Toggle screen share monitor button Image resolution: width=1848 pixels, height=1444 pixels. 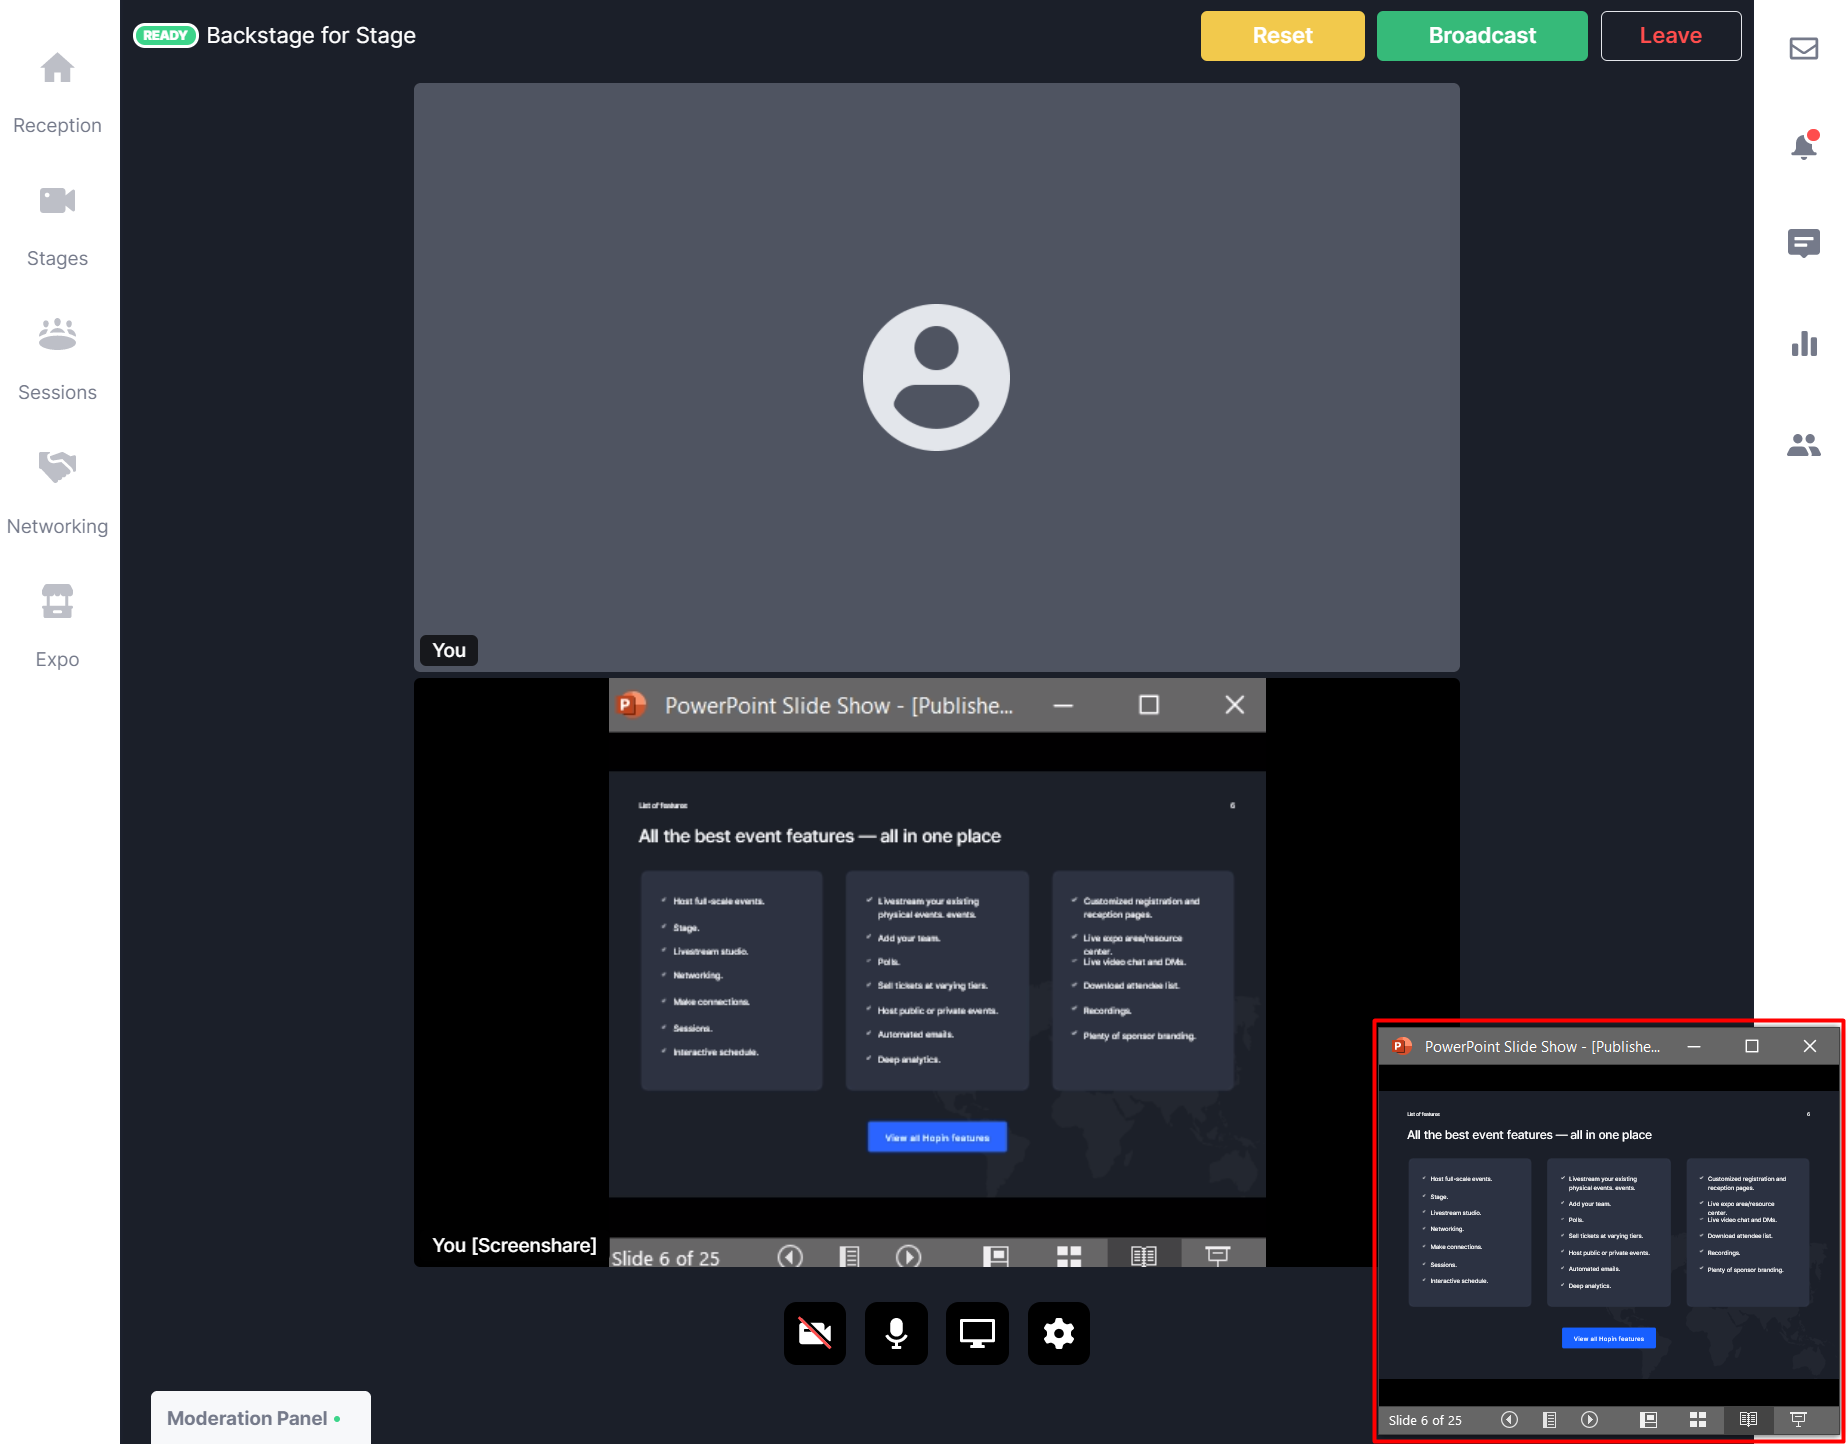[x=977, y=1333]
